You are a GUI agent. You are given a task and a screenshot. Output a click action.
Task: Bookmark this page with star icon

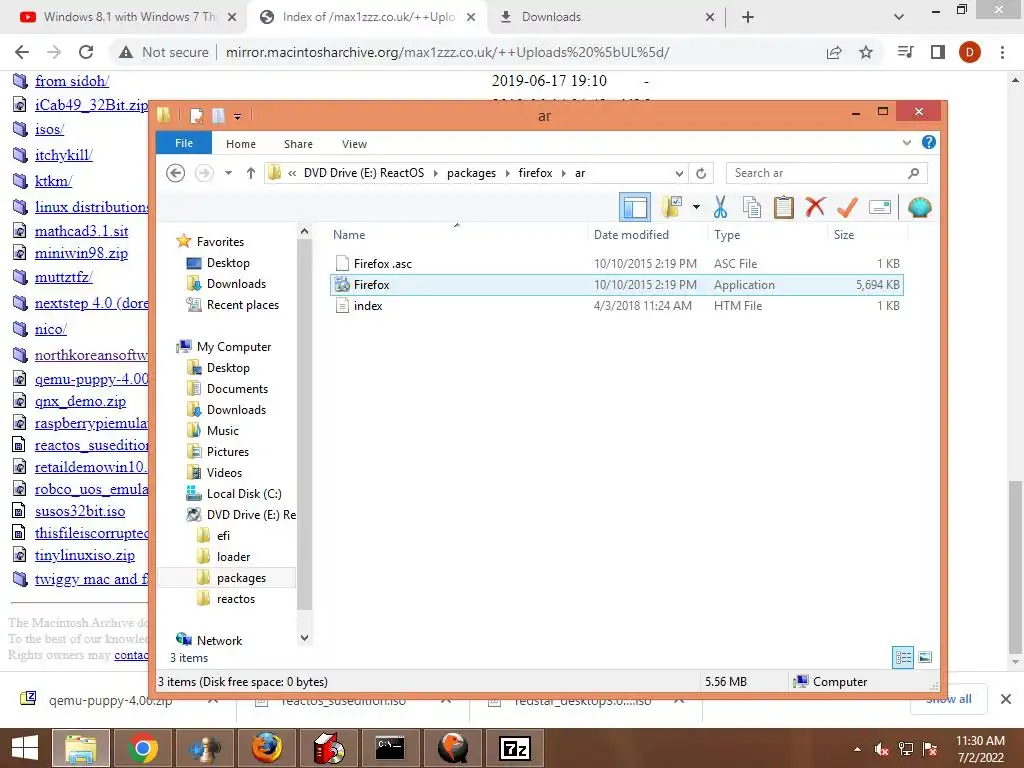click(x=866, y=52)
